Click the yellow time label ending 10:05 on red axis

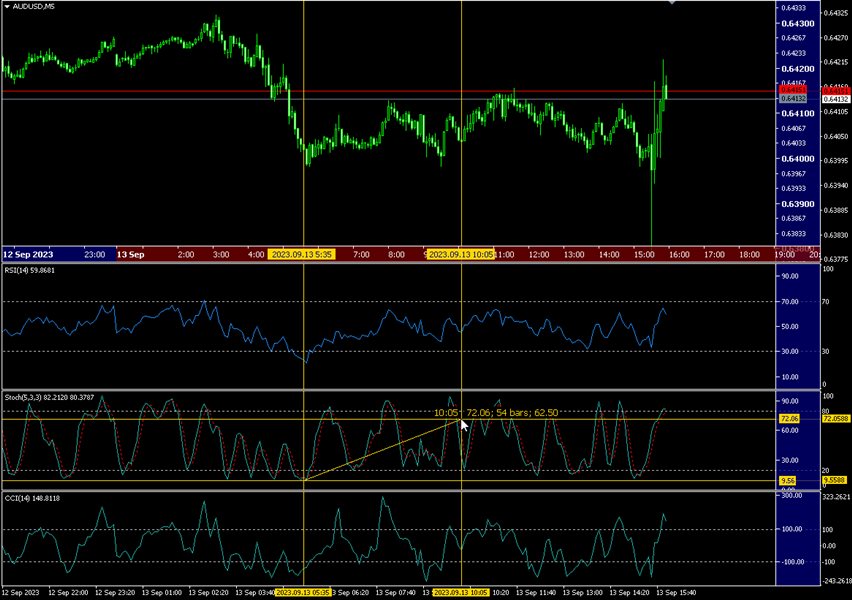pyautogui.click(x=461, y=254)
